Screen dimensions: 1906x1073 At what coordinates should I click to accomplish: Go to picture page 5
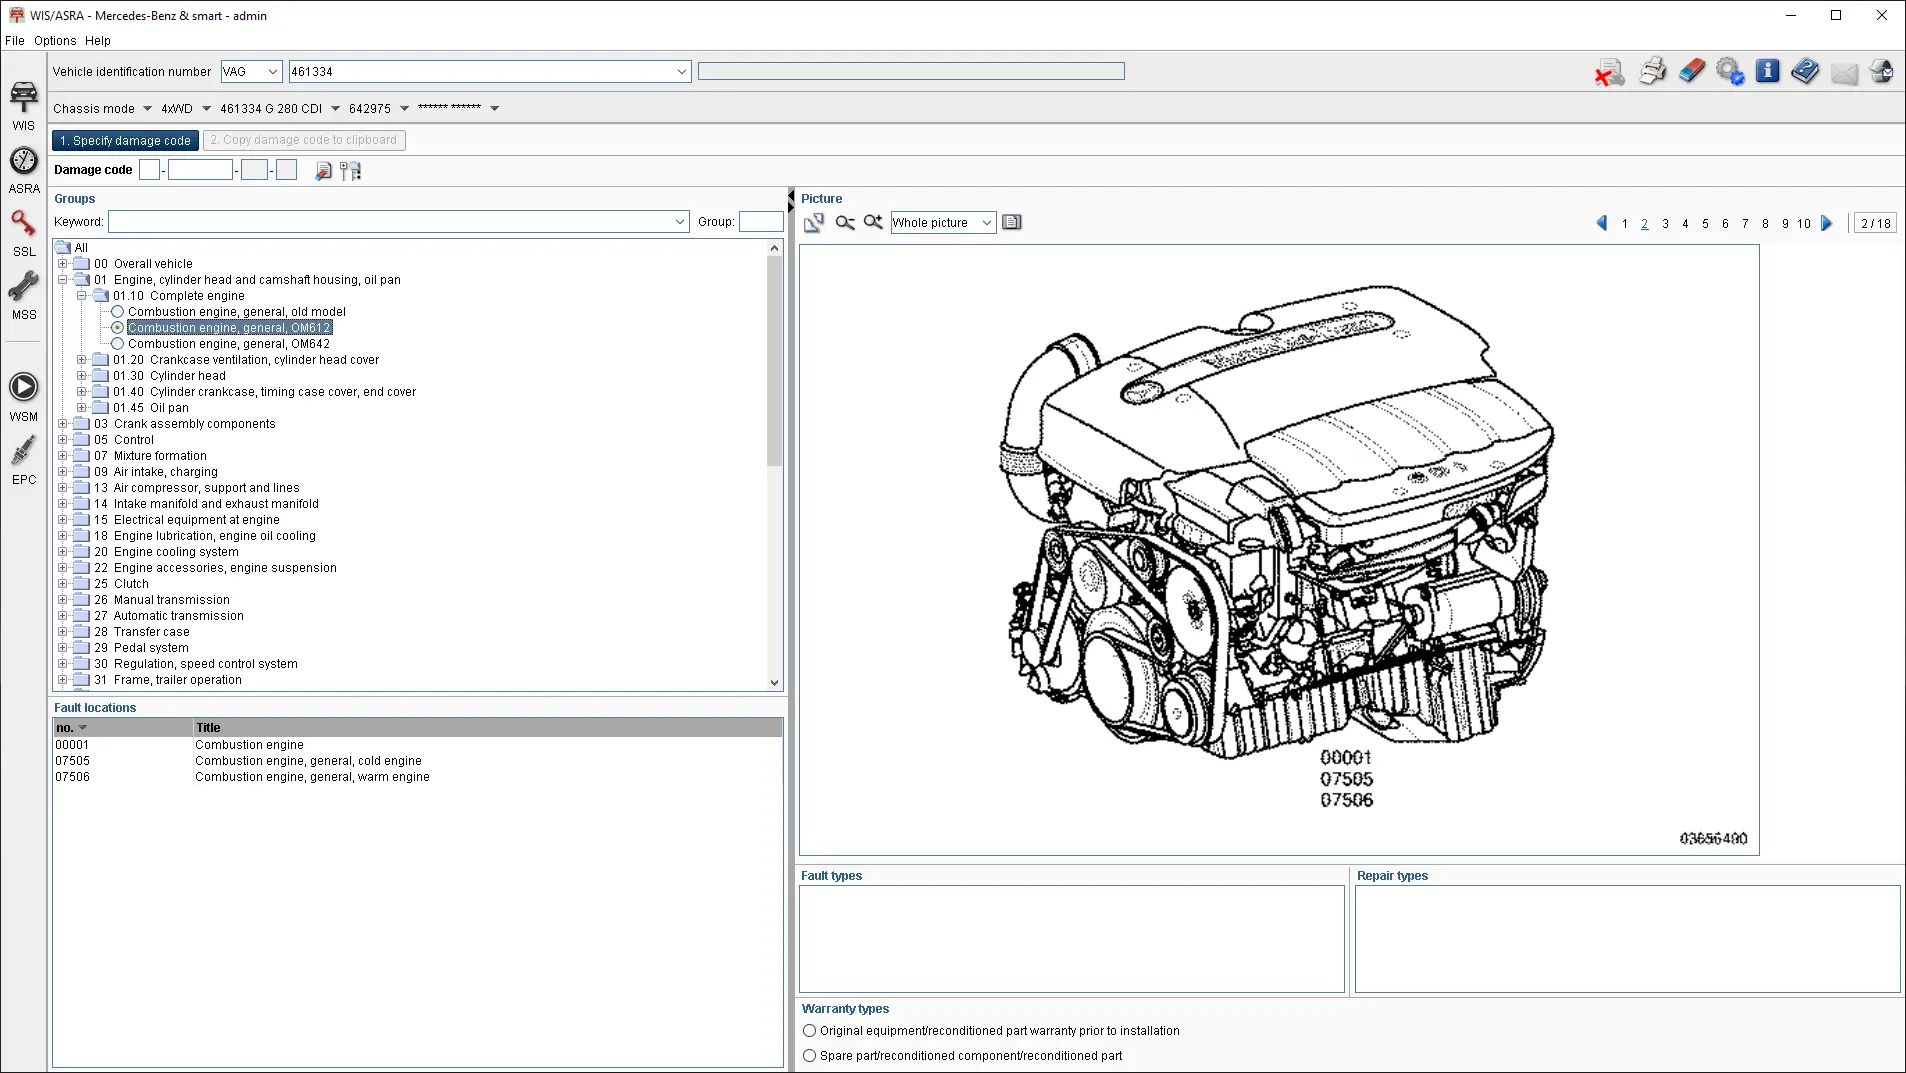pyautogui.click(x=1705, y=224)
